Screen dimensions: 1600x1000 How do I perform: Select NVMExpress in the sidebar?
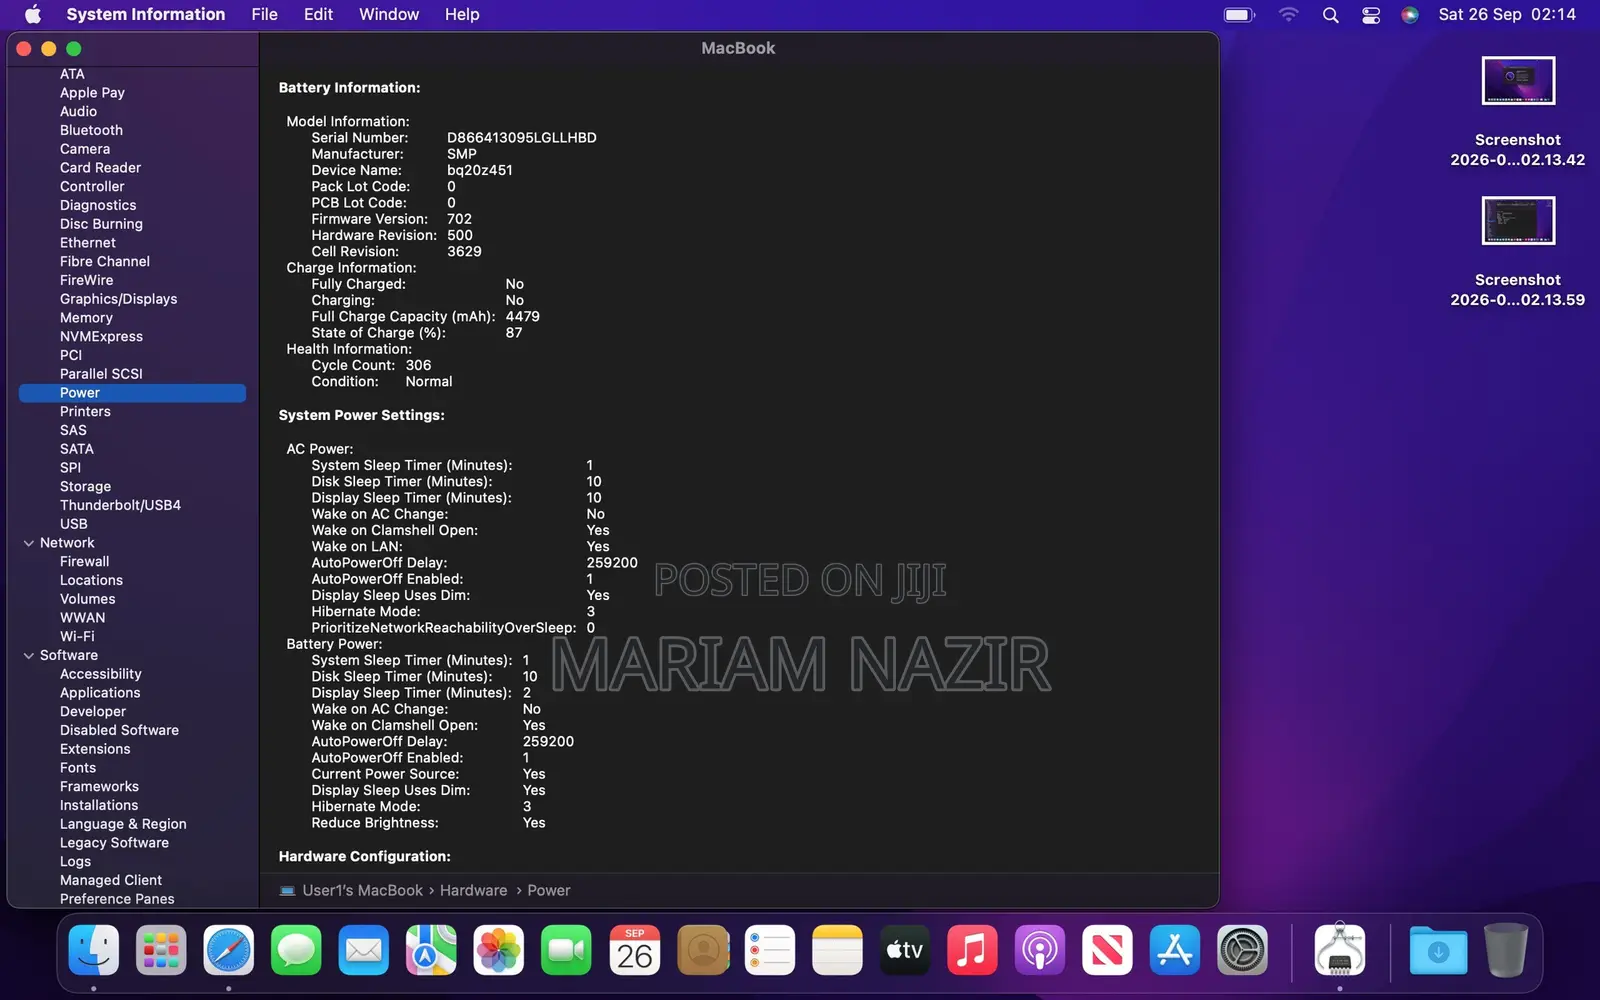(101, 337)
